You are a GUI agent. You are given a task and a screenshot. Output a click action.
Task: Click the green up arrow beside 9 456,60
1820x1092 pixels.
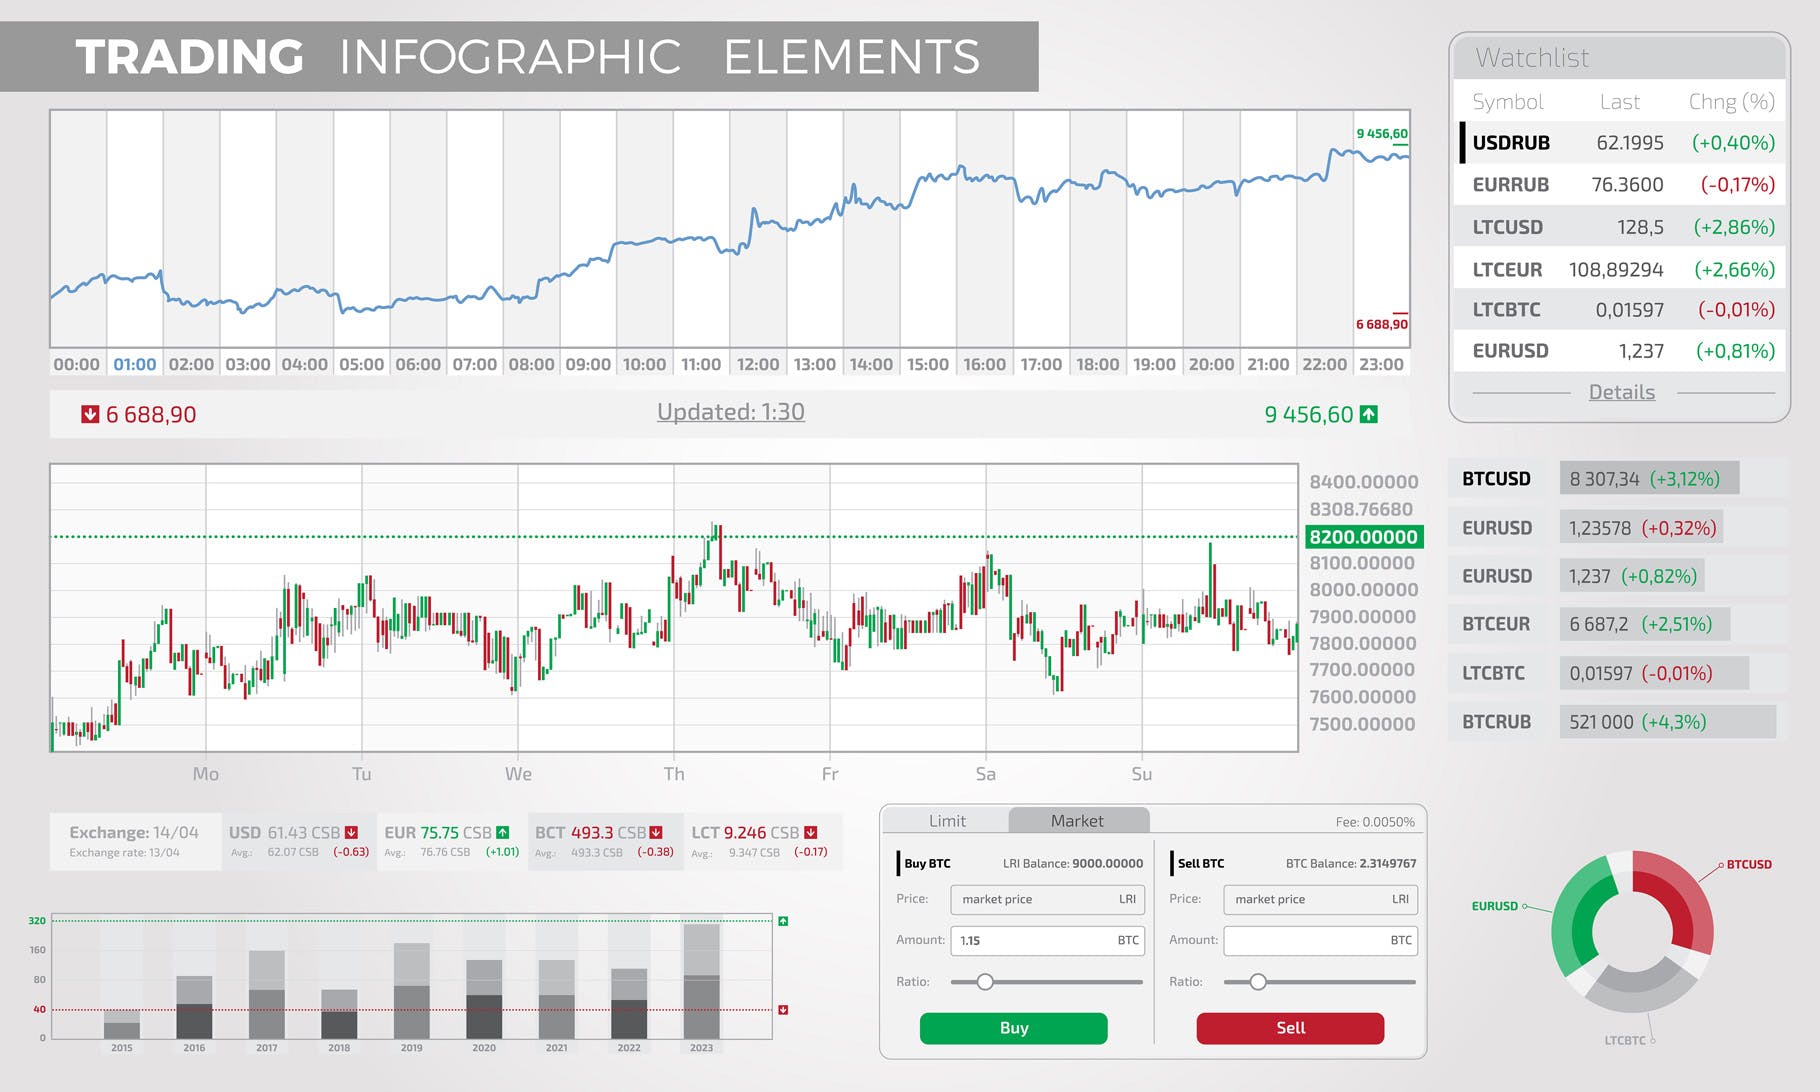(1369, 413)
